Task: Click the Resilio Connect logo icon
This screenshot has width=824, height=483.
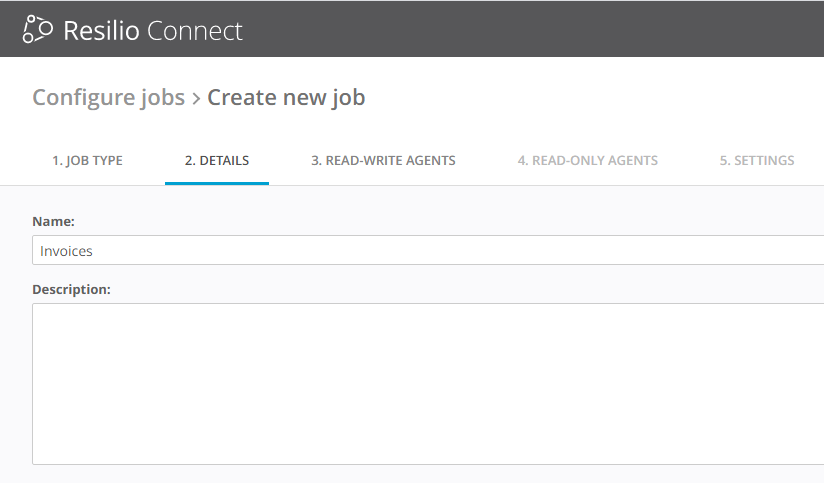Action: point(39,30)
